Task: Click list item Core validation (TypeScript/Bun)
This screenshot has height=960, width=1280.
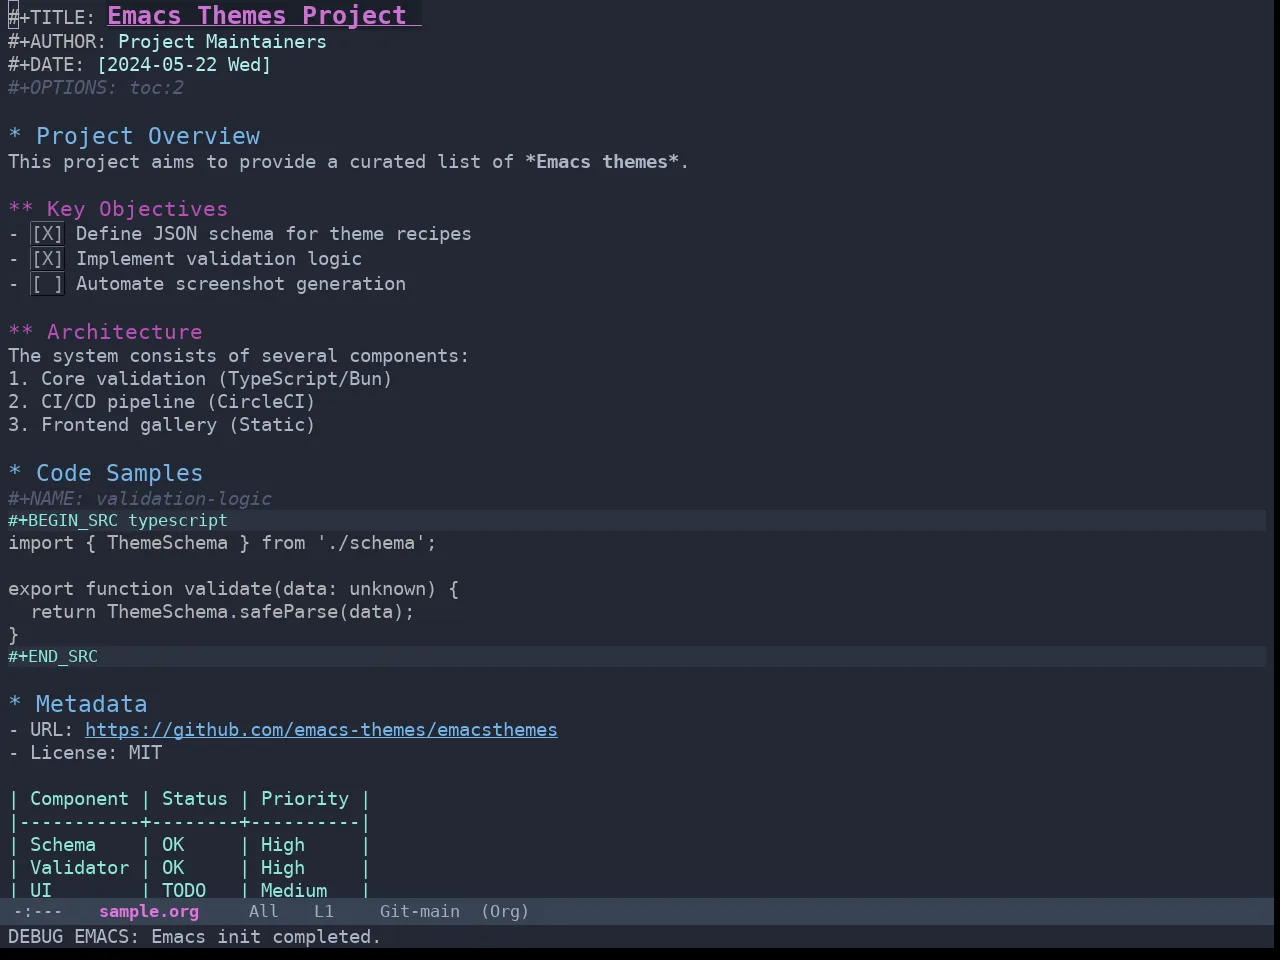Action: 200,379
